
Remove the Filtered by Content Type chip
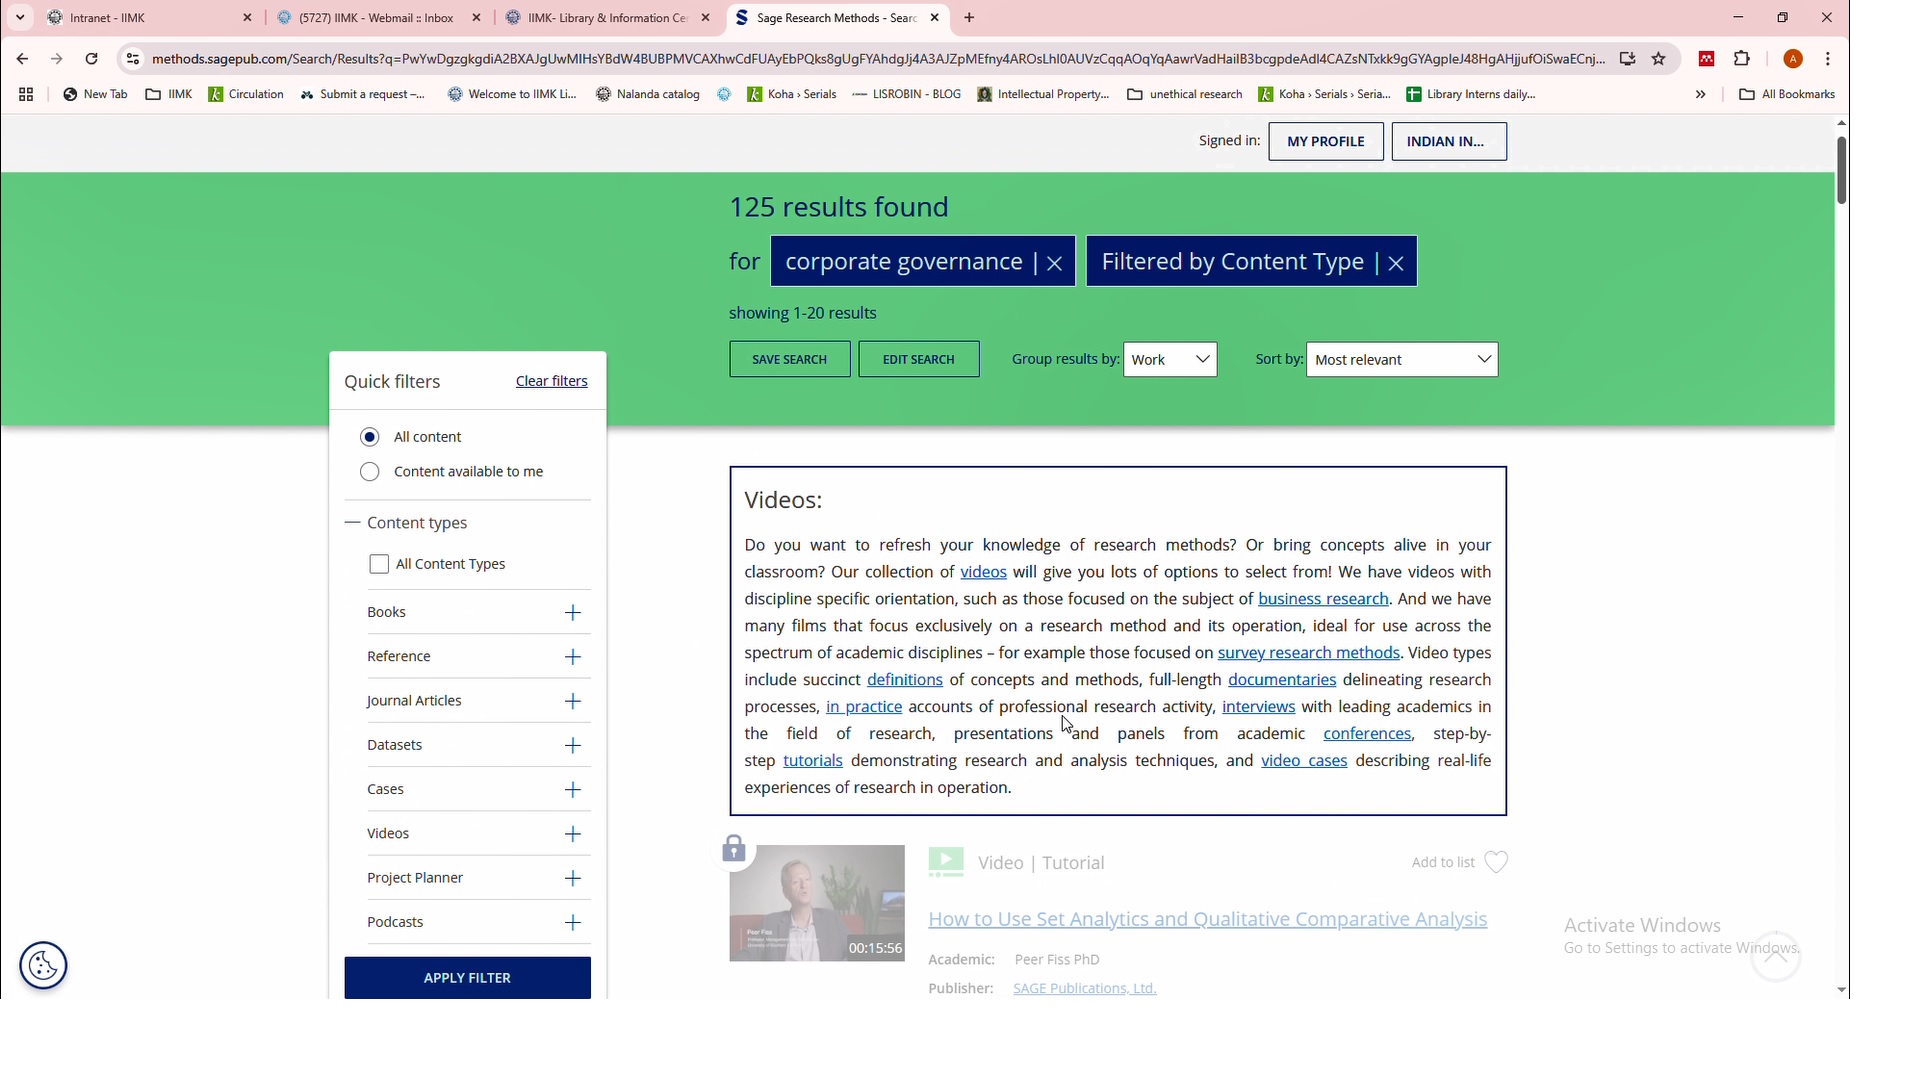pyautogui.click(x=1396, y=263)
